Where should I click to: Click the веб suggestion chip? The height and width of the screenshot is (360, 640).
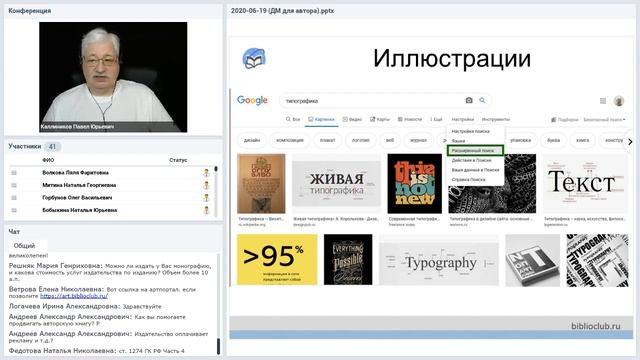390,140
